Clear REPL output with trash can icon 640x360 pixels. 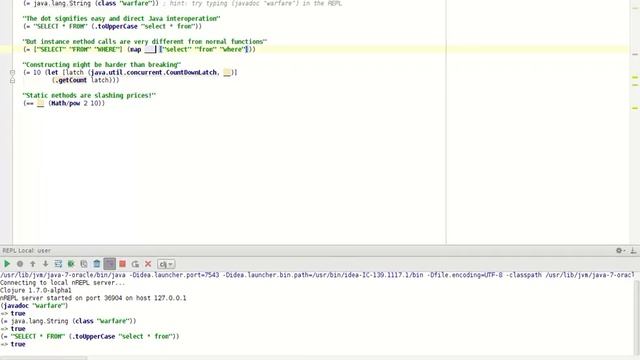[97, 264]
